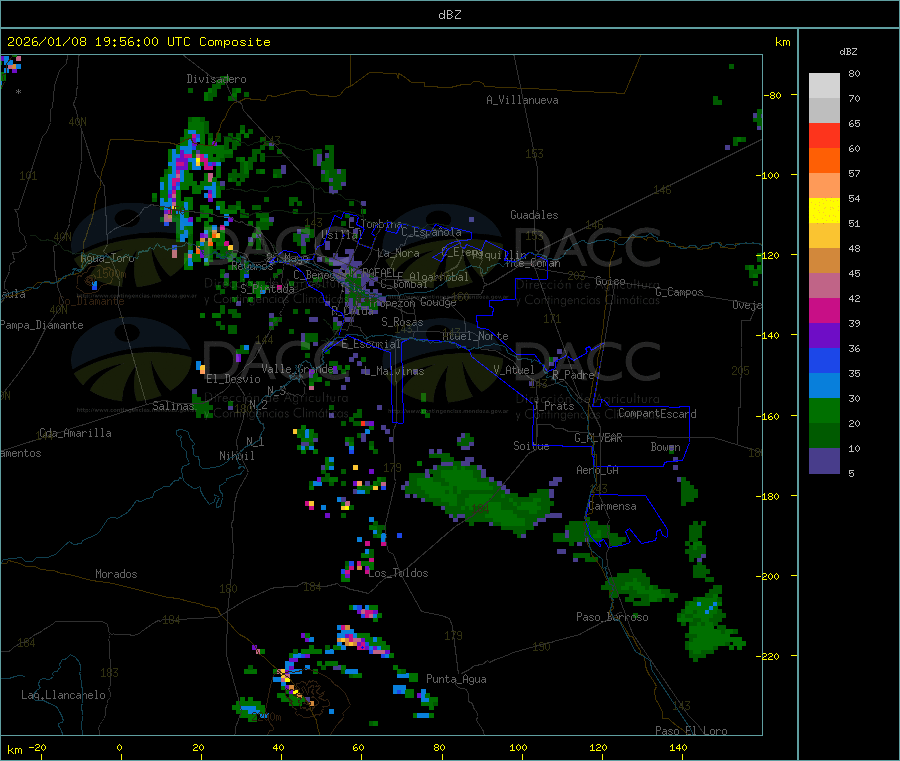This screenshot has width=900, height=761.
Task: Click the Soitue map label
Action: [x=531, y=446]
